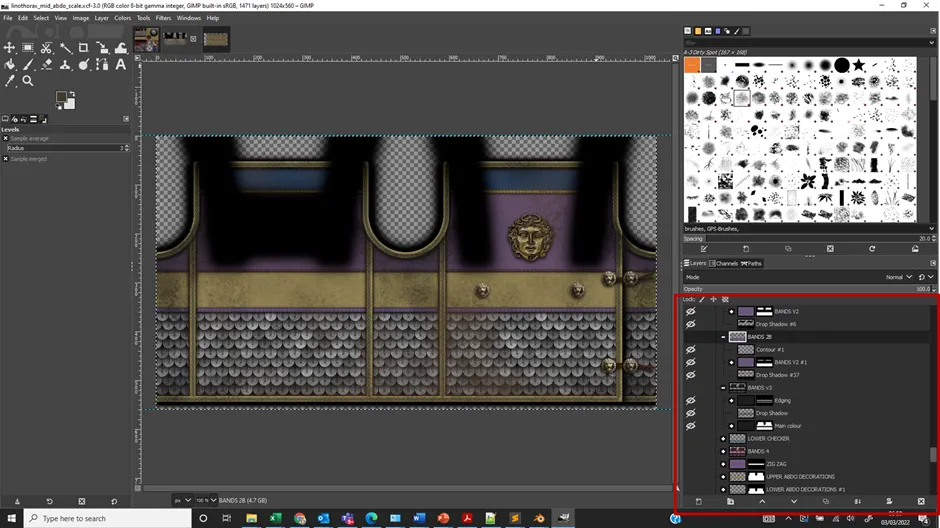940x528 pixels.
Task: Lower the selected layer one step
Action: (794, 502)
